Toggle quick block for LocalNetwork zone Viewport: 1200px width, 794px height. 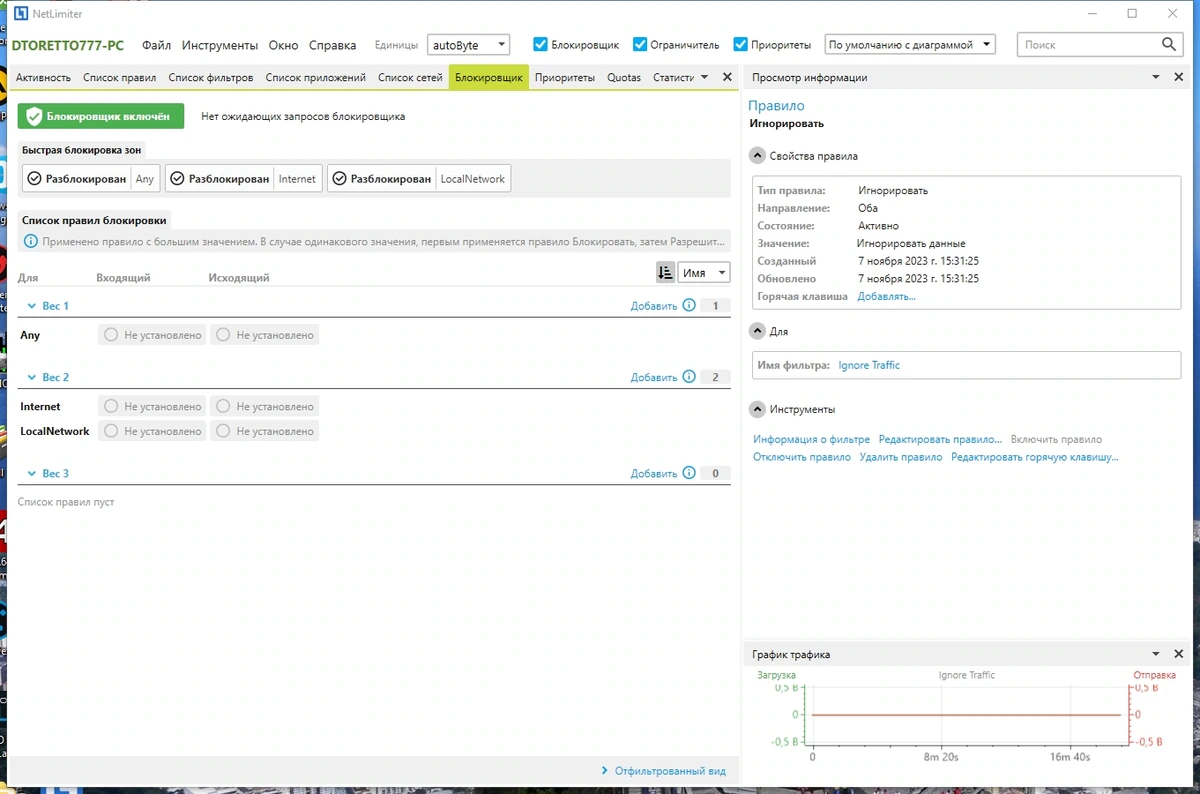pyautogui.click(x=419, y=179)
